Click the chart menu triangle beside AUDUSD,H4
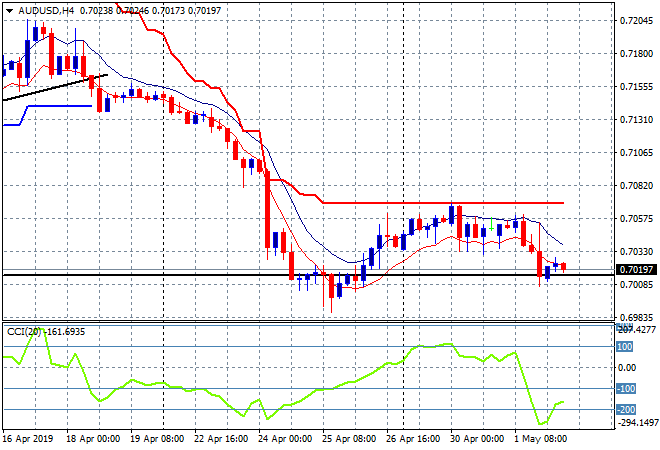The width and height of the screenshot is (660, 450). 9,10
